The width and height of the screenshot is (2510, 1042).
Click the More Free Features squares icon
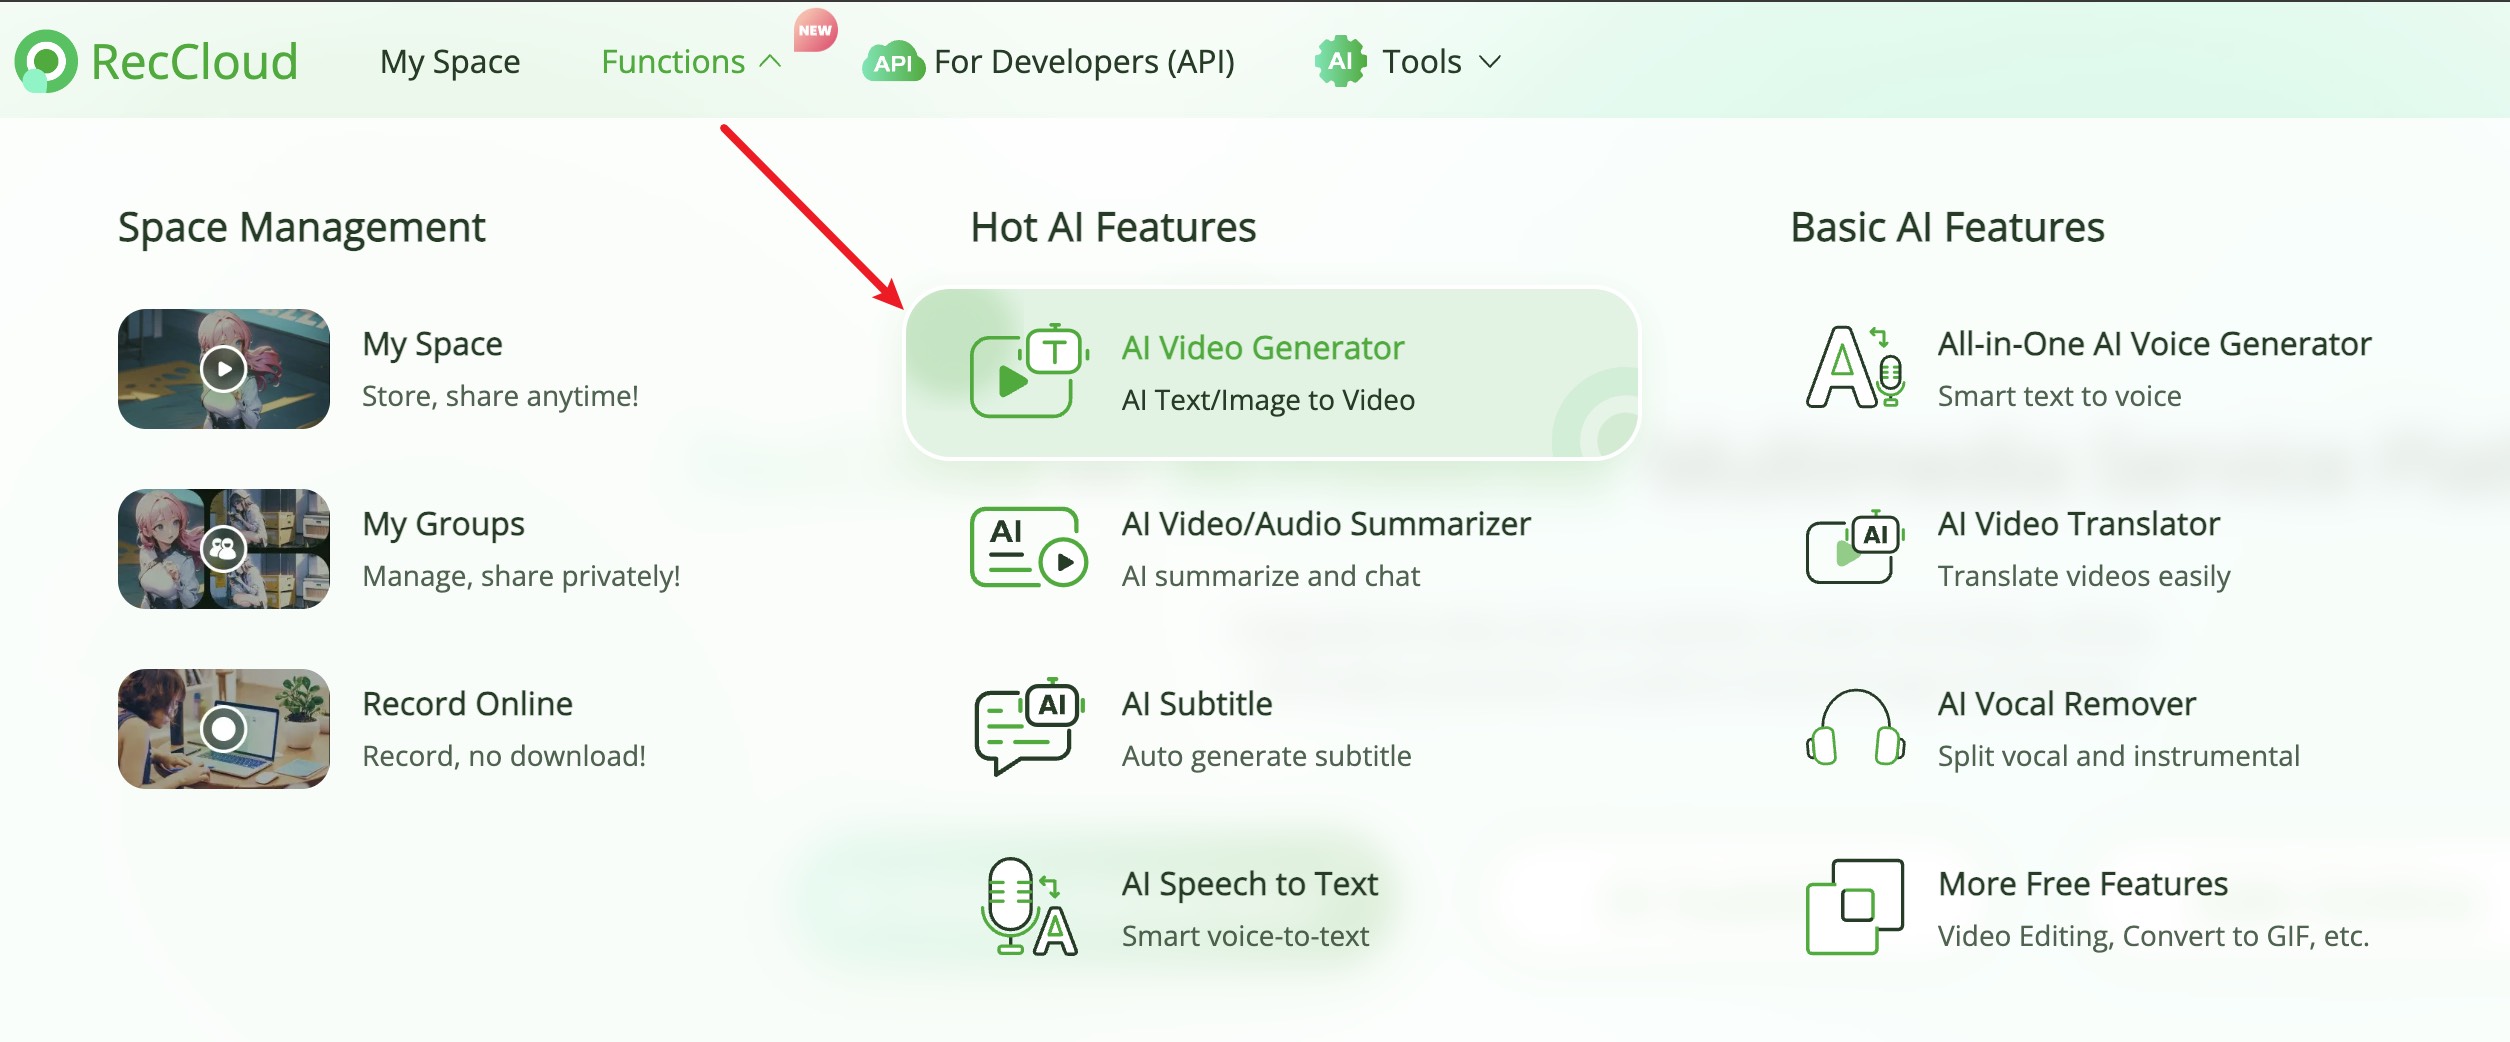tap(1854, 908)
